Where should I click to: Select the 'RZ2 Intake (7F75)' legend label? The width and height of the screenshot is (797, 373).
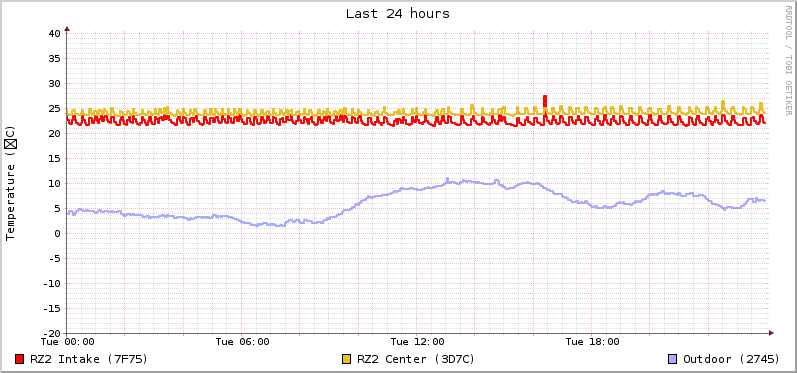click(x=89, y=359)
